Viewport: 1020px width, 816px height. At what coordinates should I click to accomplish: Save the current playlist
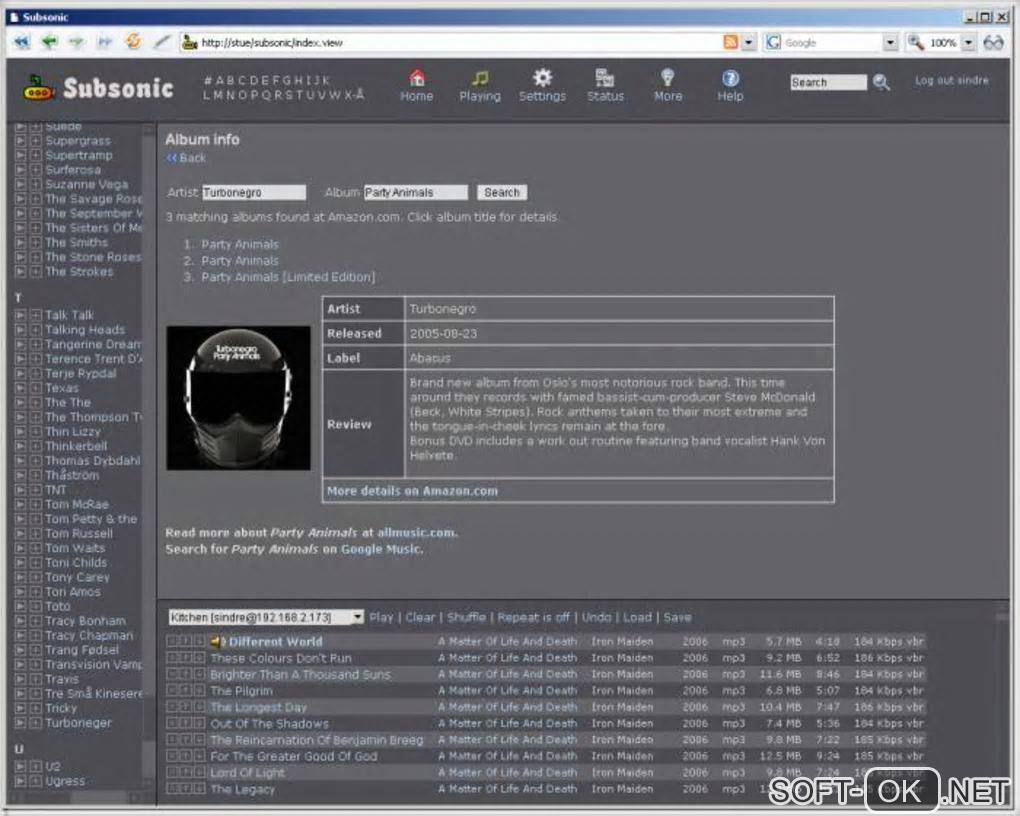[677, 618]
